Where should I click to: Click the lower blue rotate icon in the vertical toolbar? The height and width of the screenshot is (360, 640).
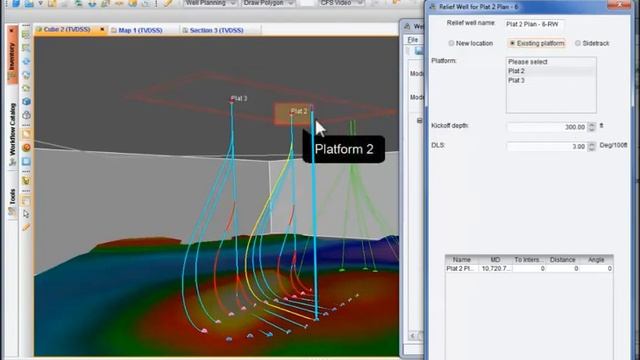[x=26, y=75]
